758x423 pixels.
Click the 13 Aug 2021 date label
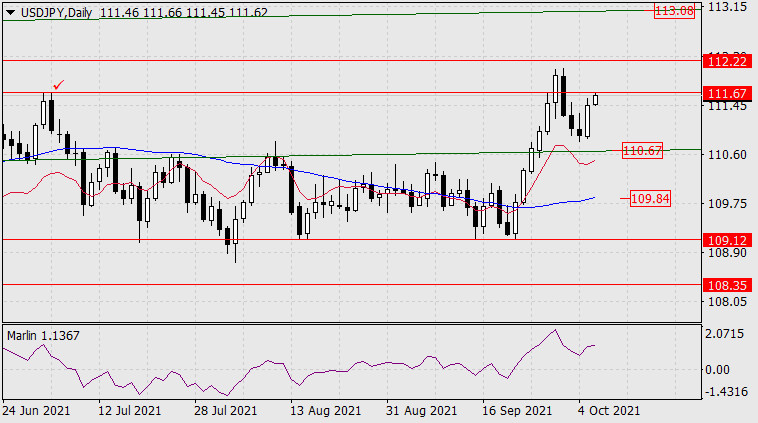325,411
